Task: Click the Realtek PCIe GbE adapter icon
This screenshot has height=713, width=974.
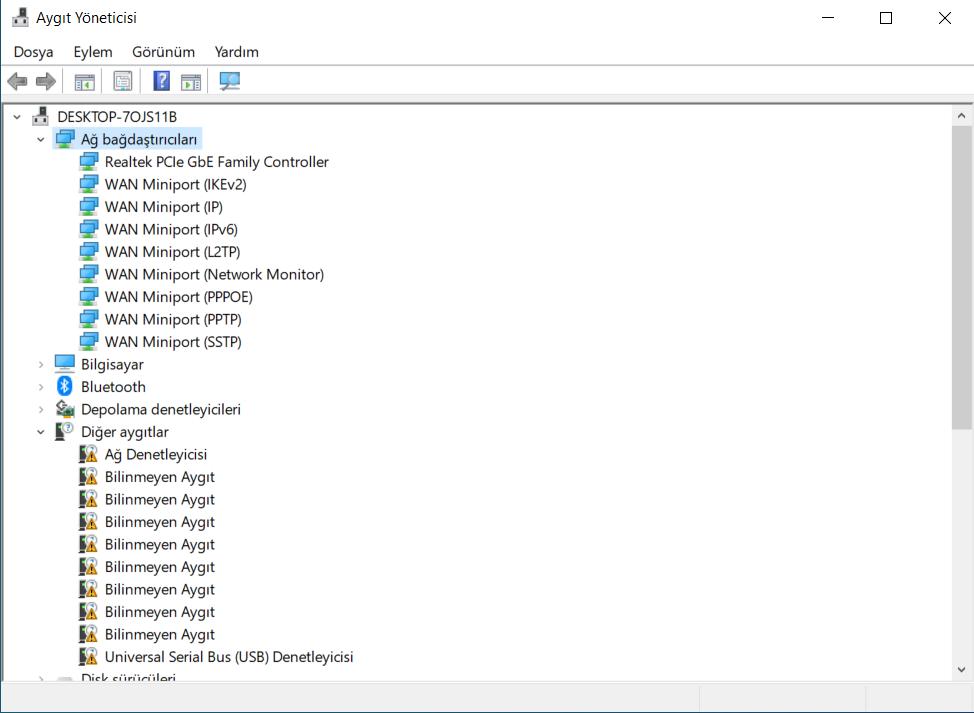Action: (89, 161)
